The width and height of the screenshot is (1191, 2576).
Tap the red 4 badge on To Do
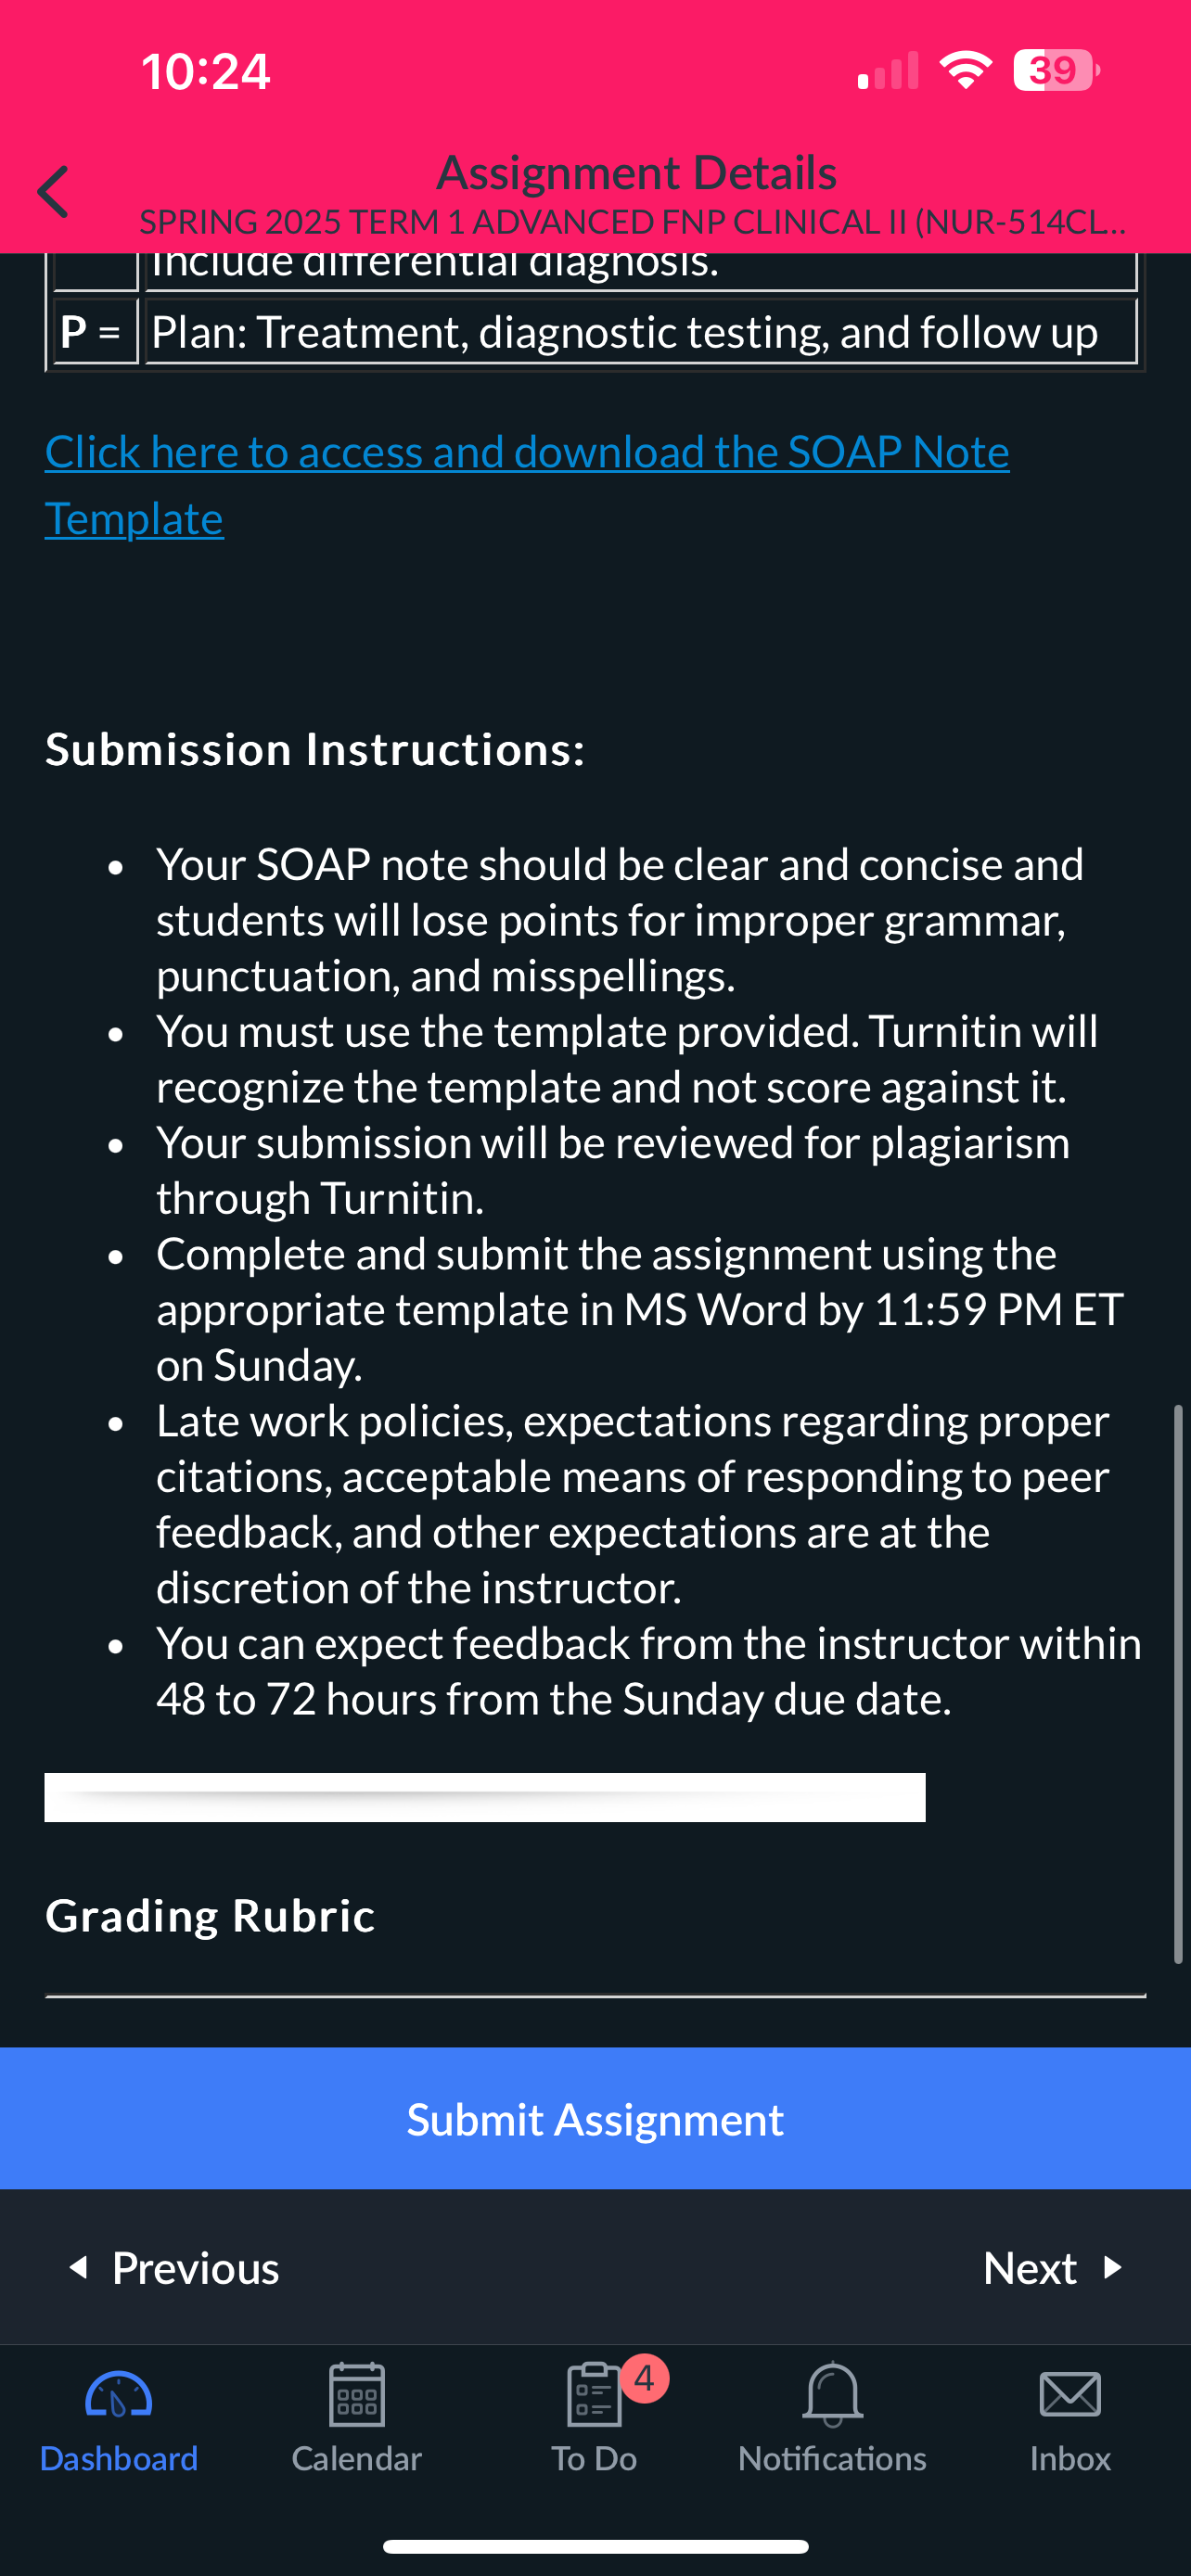click(x=644, y=2377)
